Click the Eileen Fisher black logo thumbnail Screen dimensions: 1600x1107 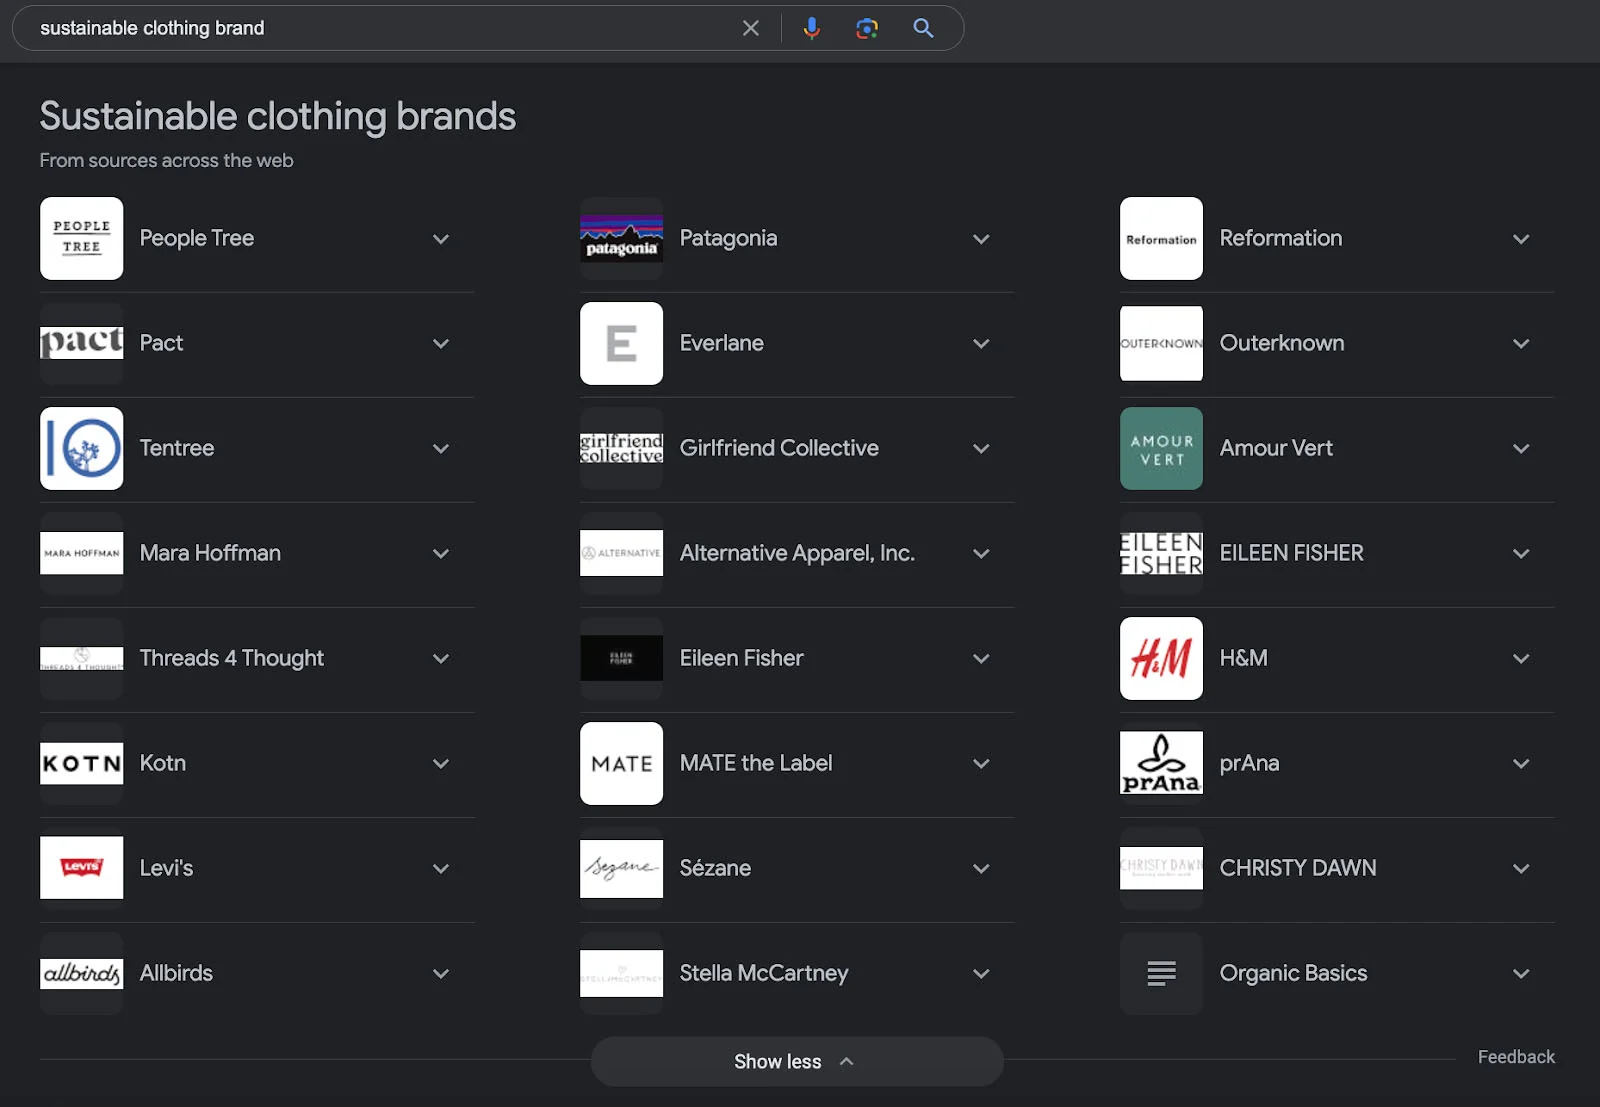(x=622, y=658)
